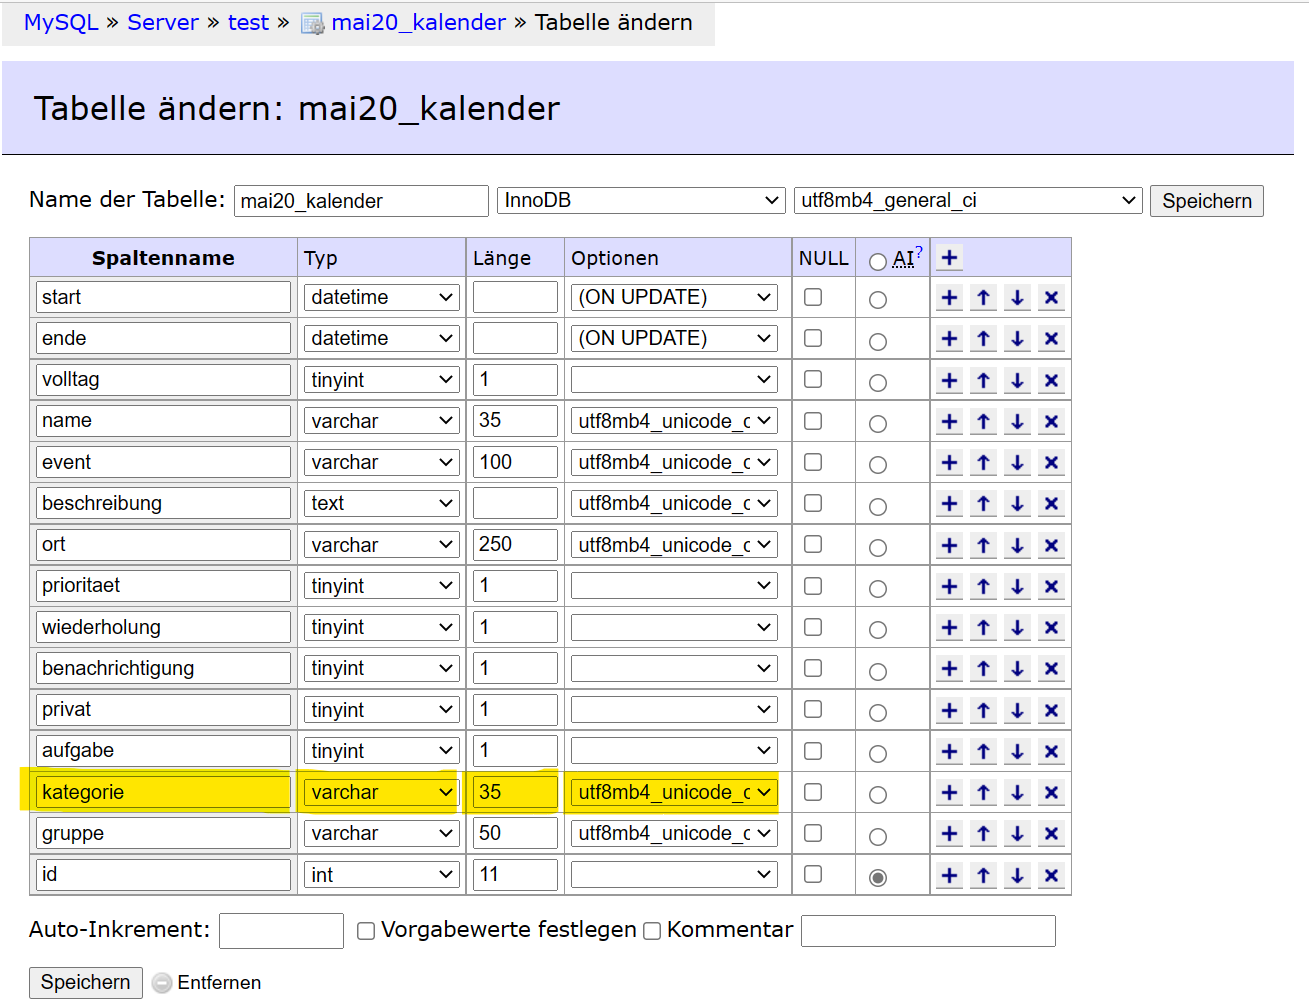Remove the gruppe column with X icon

click(1051, 834)
